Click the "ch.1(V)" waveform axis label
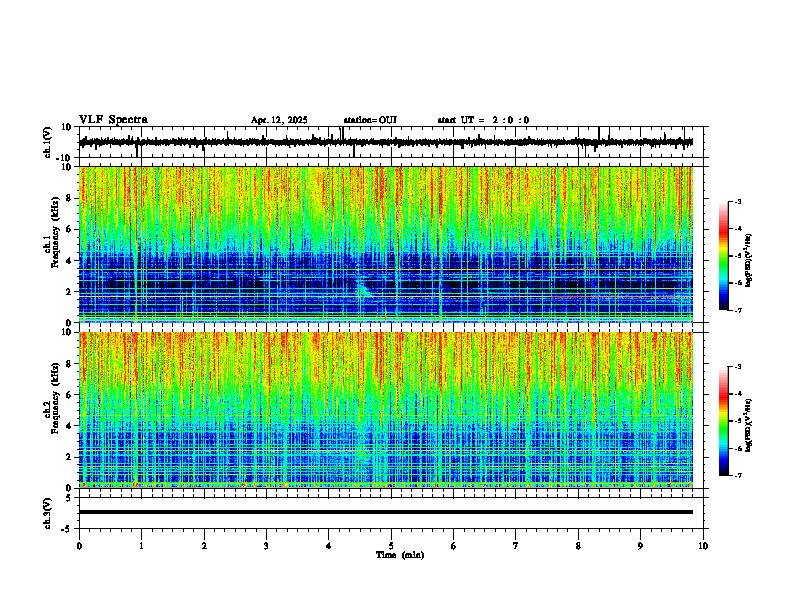This screenshot has height=612, width=792. click(48, 142)
